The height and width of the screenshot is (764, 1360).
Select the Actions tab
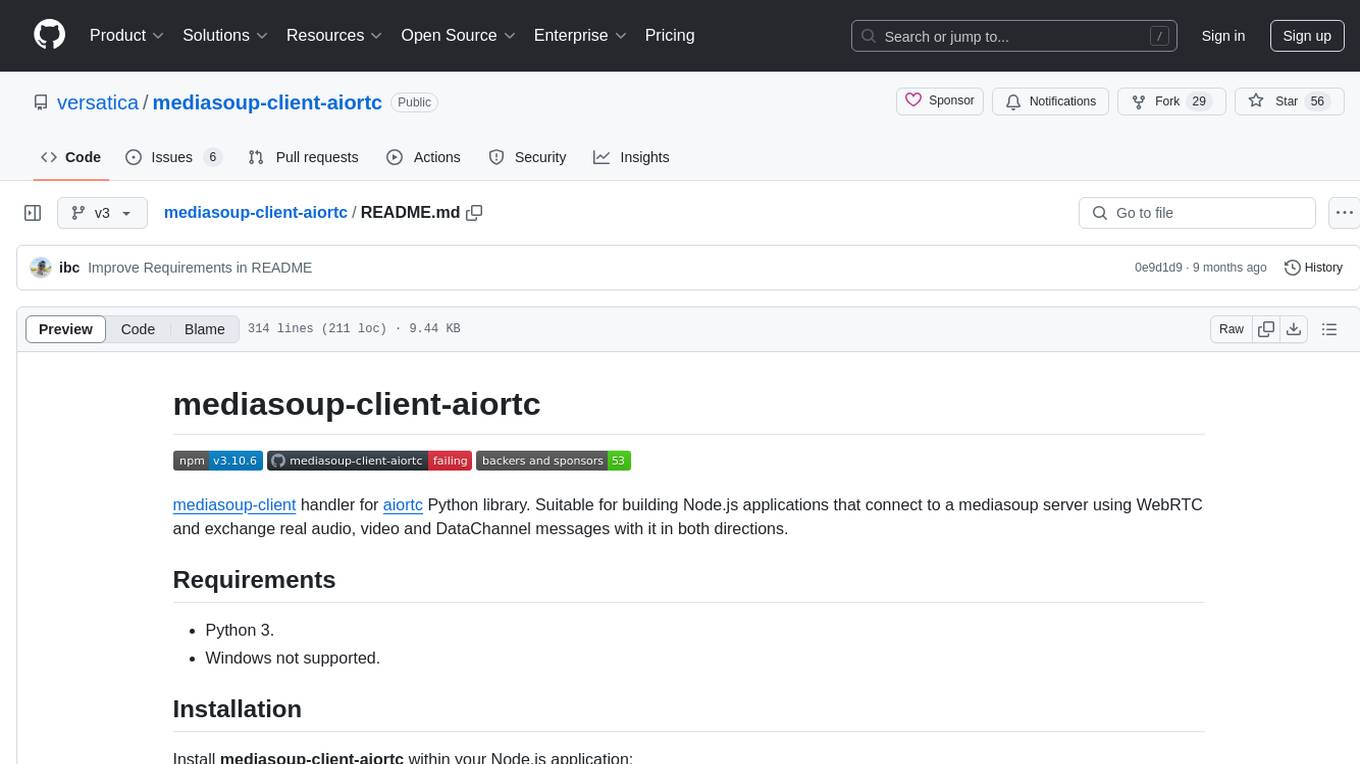pyautogui.click(x=423, y=157)
